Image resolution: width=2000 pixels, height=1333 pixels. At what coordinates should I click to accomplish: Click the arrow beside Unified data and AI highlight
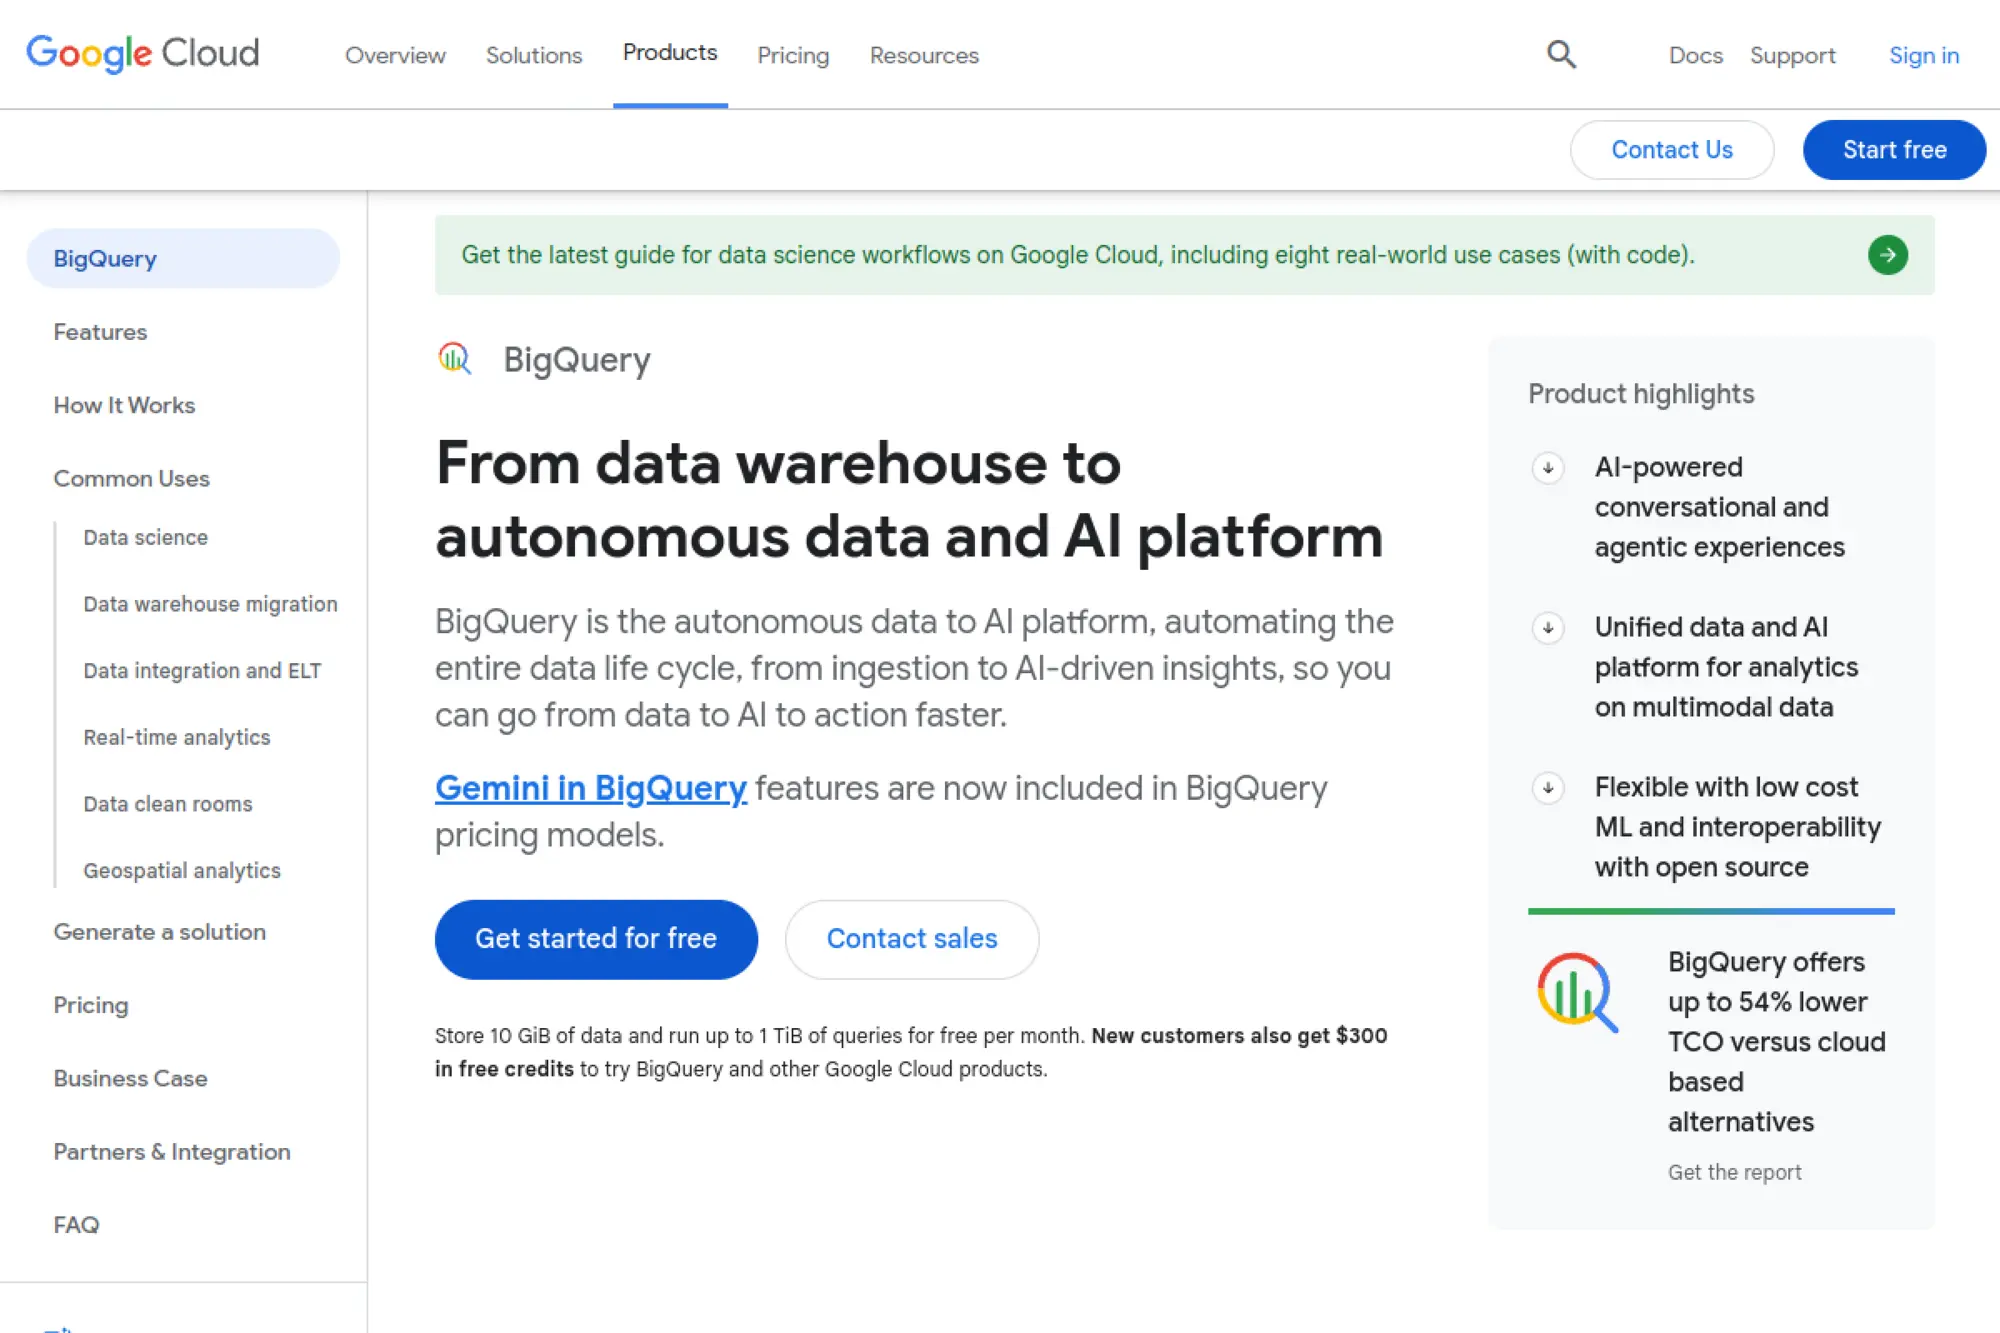[1547, 628]
